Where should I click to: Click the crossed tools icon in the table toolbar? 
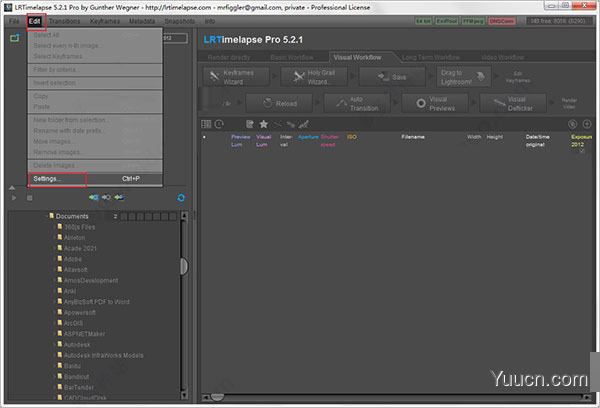[304, 124]
